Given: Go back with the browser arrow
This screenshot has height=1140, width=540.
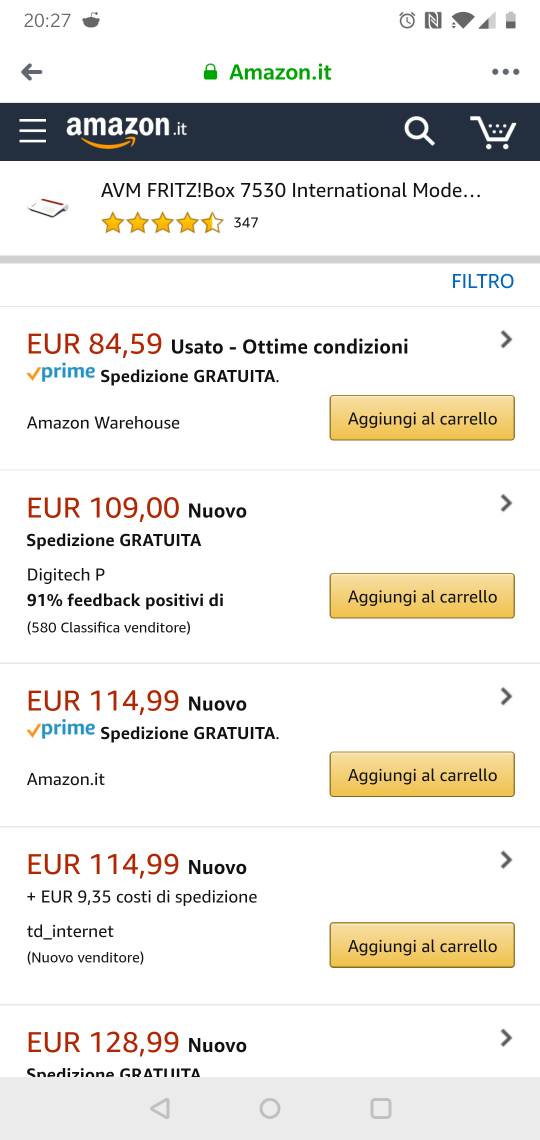Looking at the screenshot, I should click(x=32, y=71).
